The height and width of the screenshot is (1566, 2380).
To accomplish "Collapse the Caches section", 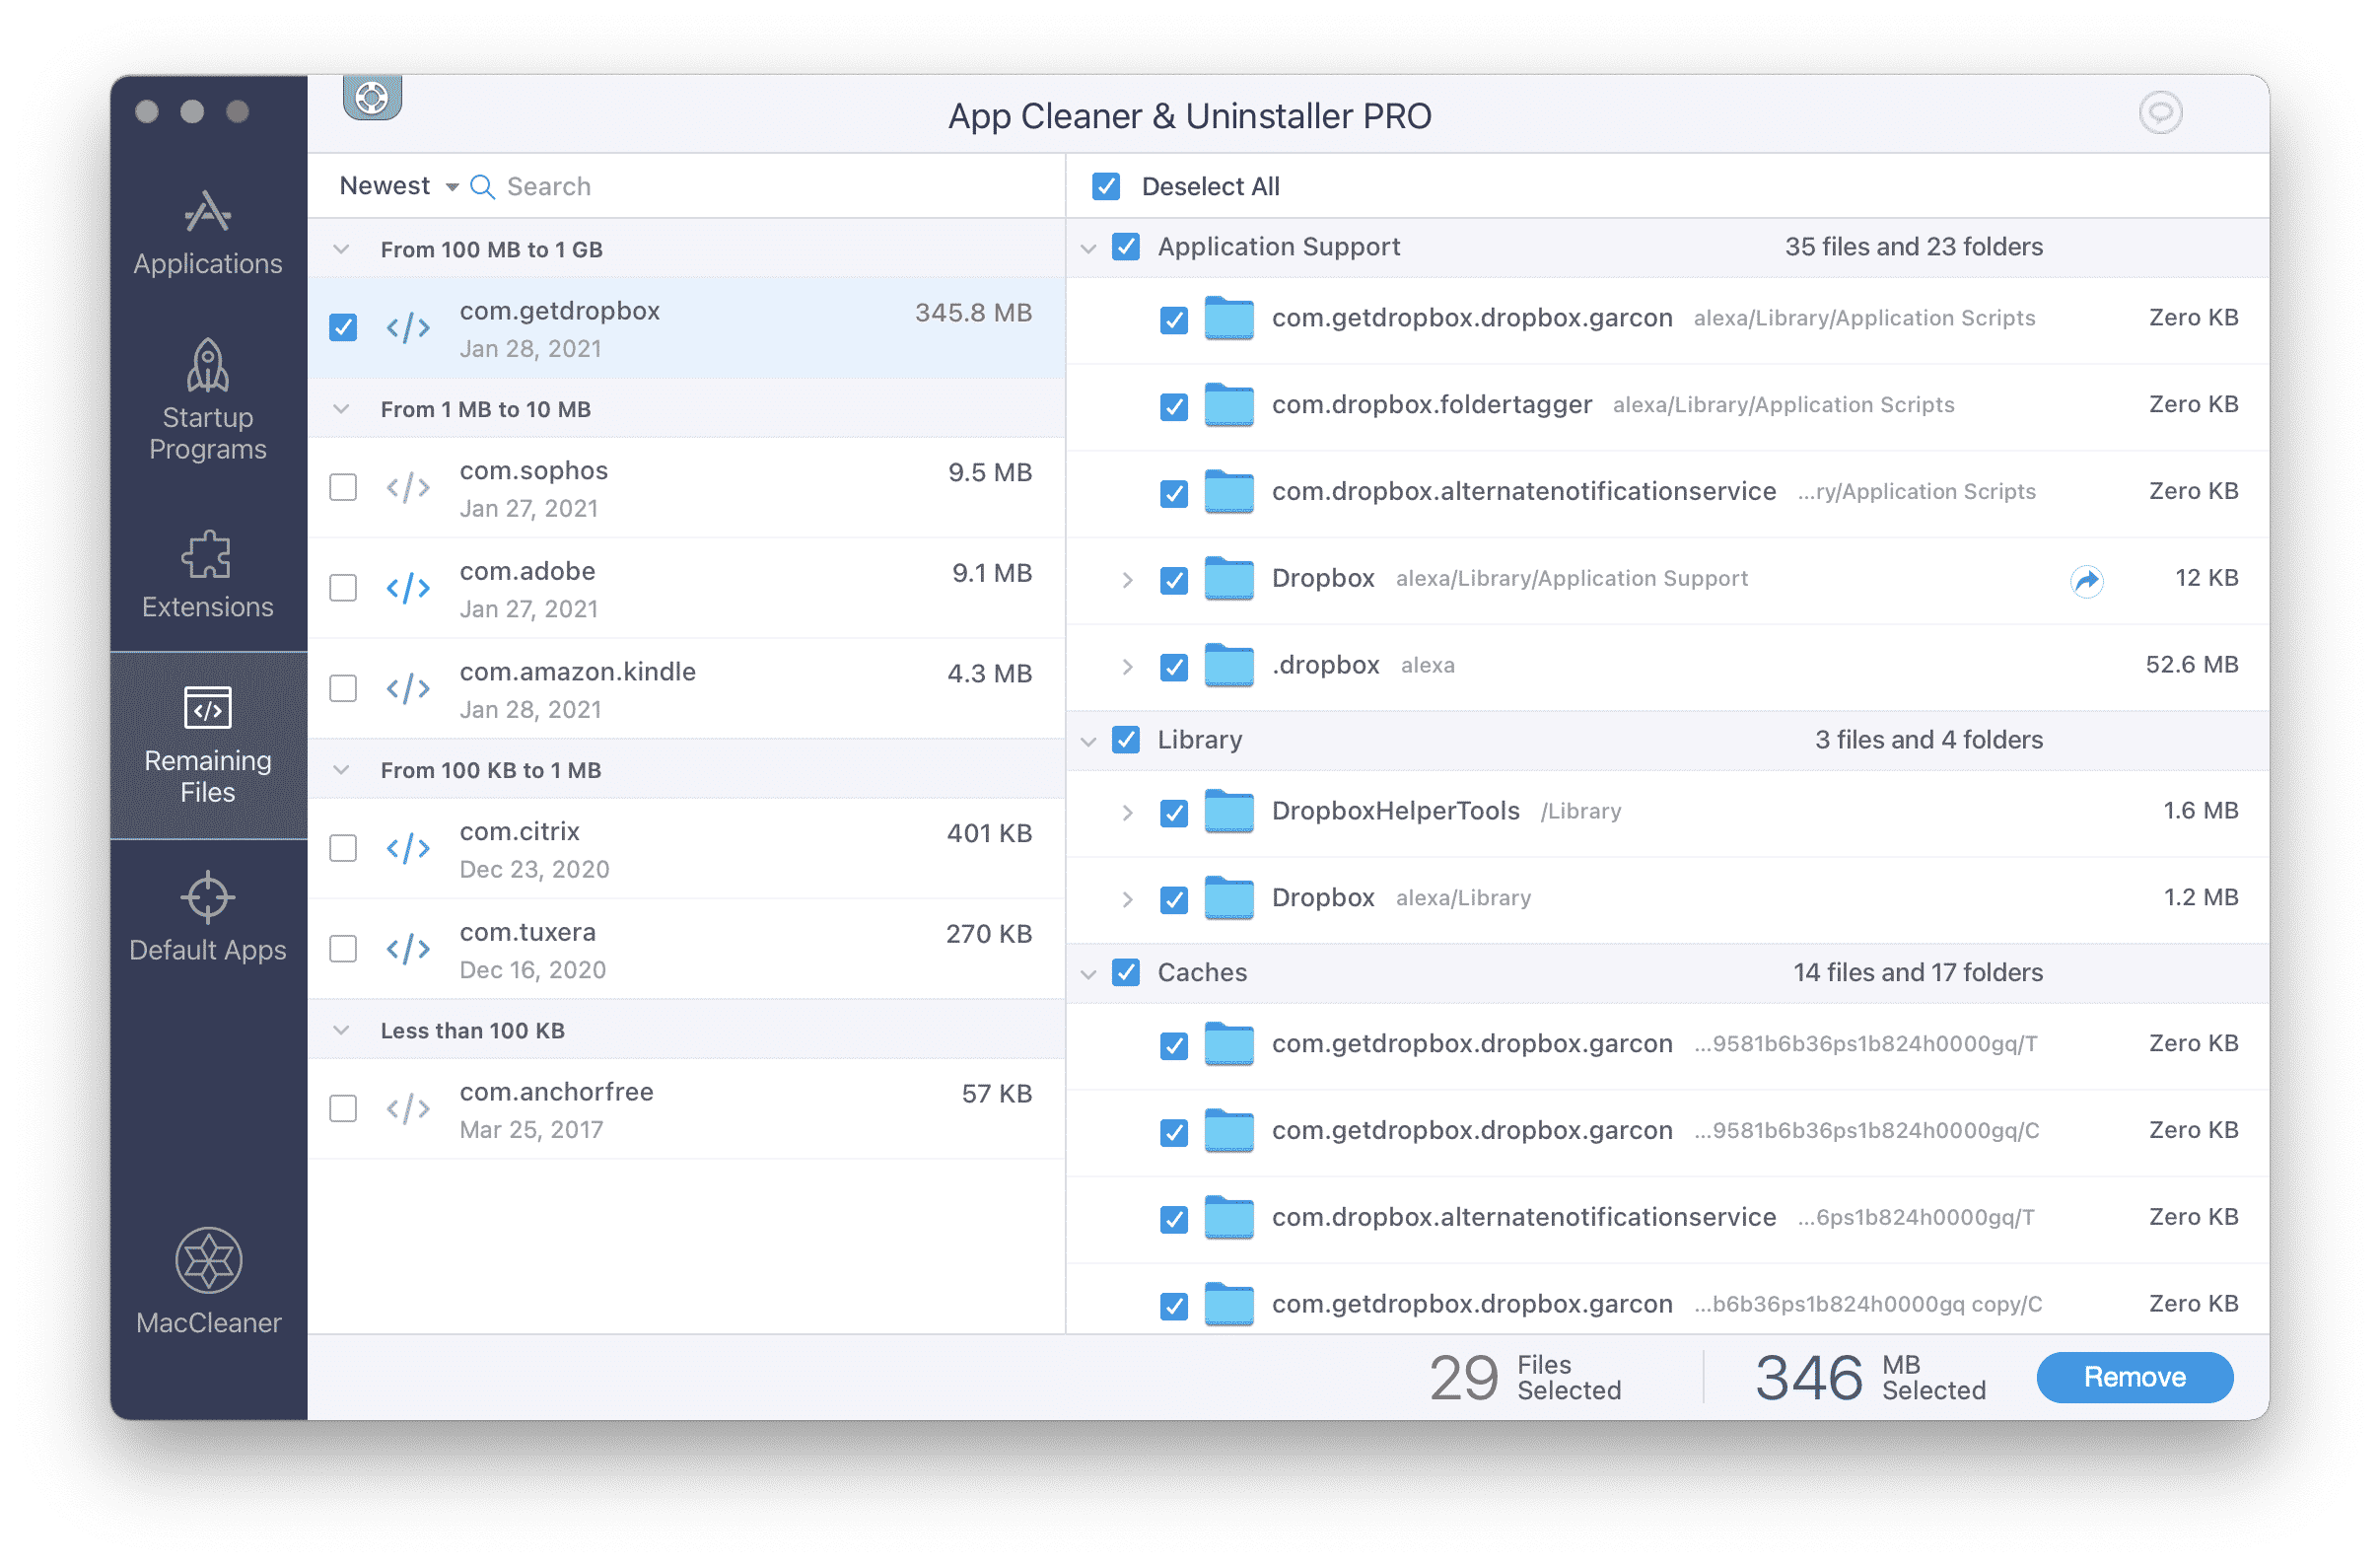I will pos(1086,971).
